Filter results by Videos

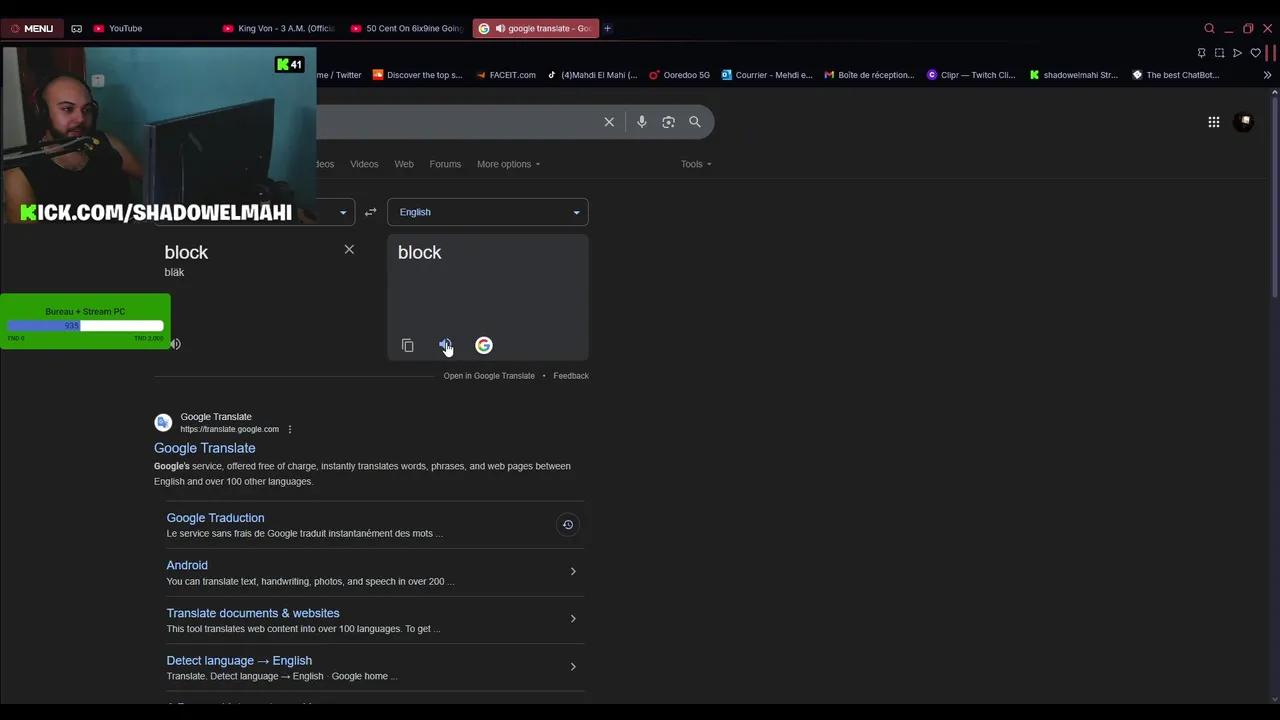click(x=364, y=164)
